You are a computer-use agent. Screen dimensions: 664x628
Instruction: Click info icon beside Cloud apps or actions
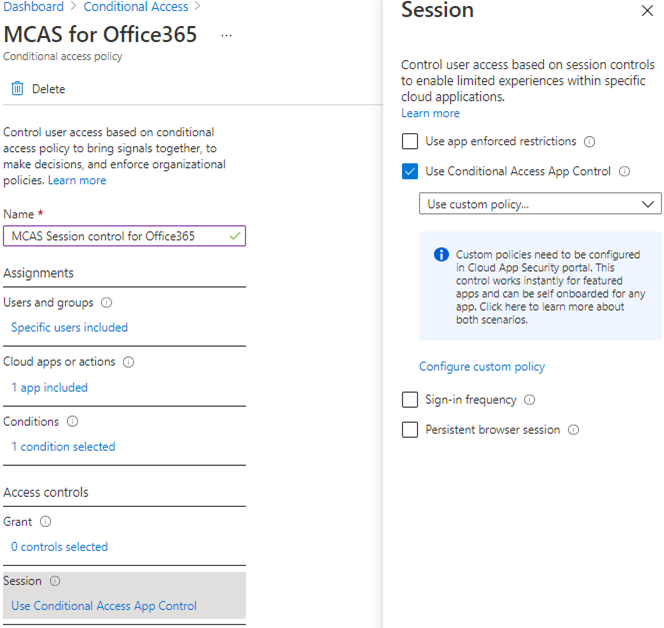(128, 362)
